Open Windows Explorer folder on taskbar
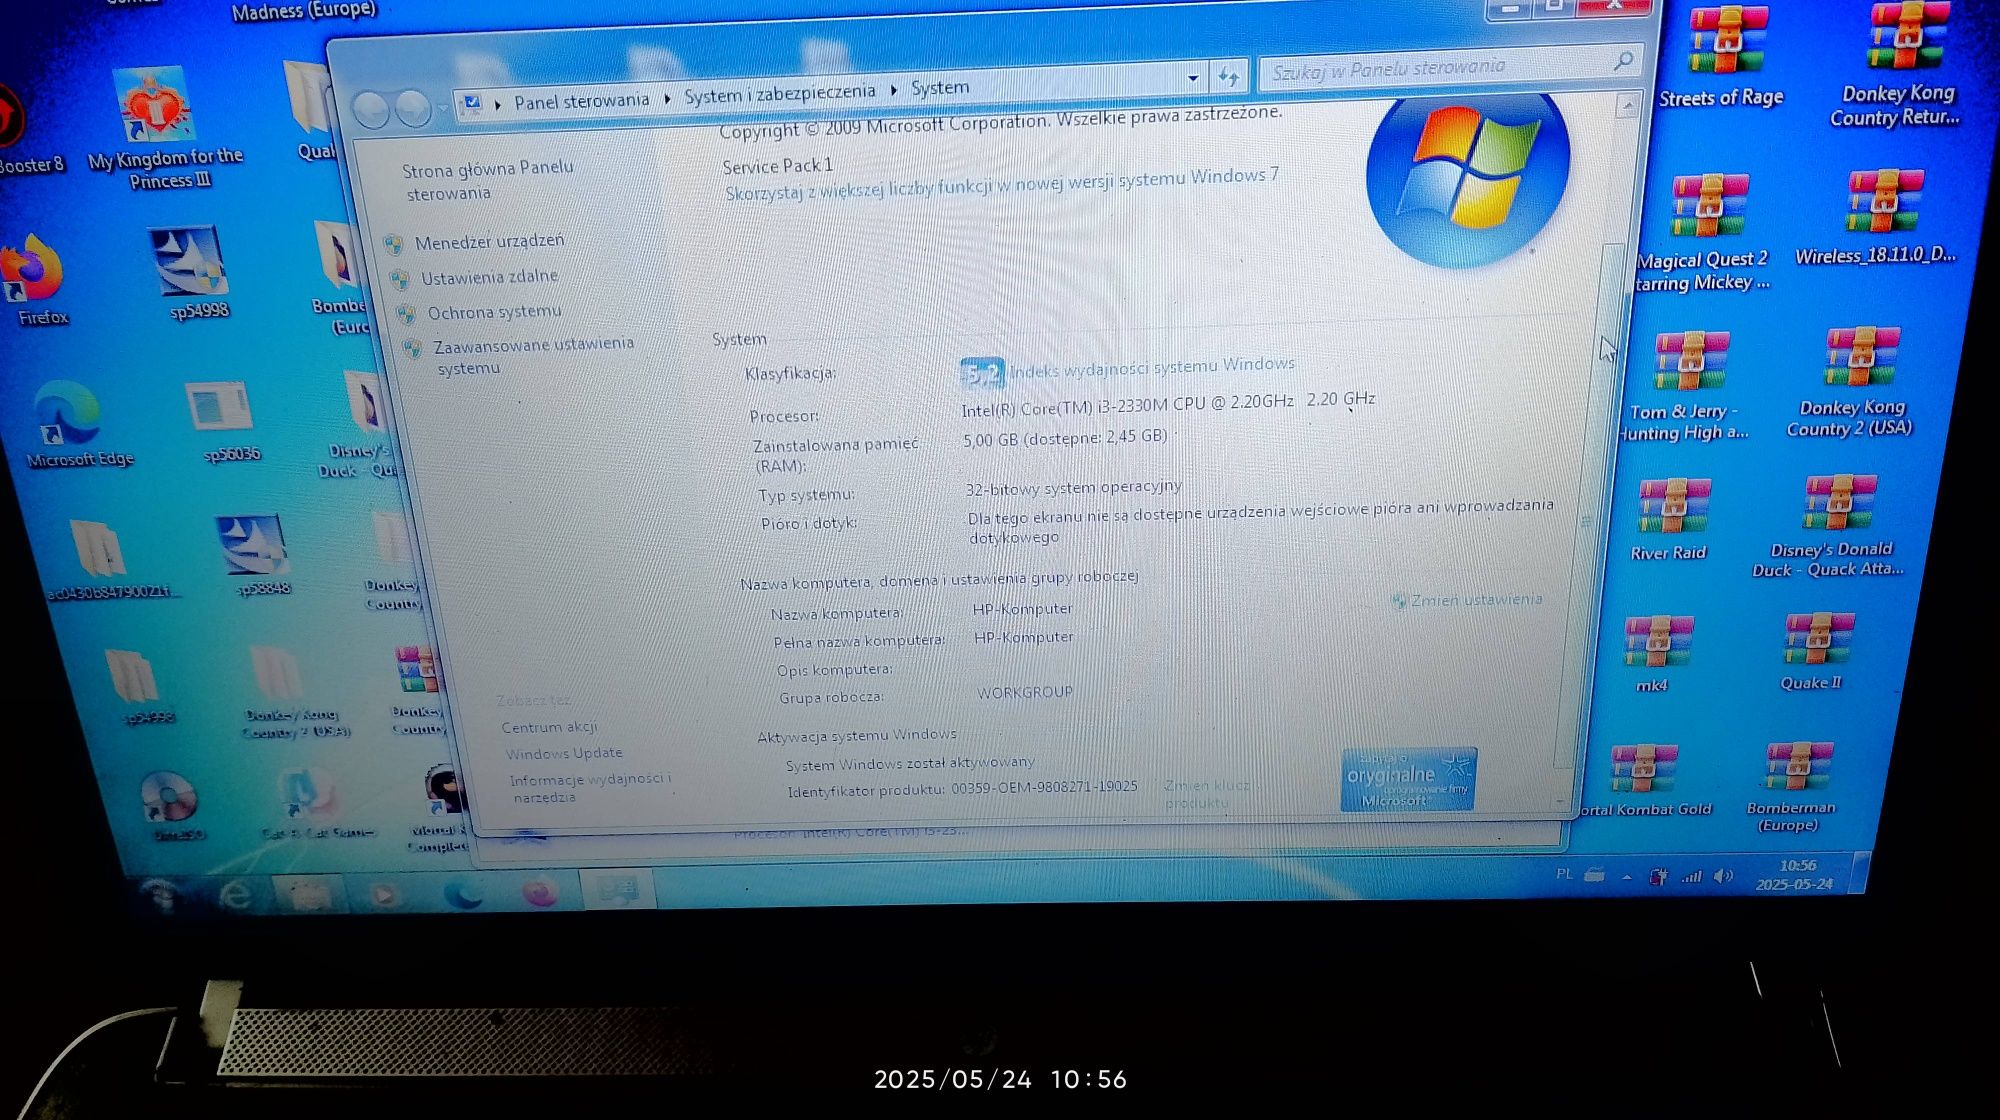This screenshot has width=2000, height=1120. (x=309, y=893)
